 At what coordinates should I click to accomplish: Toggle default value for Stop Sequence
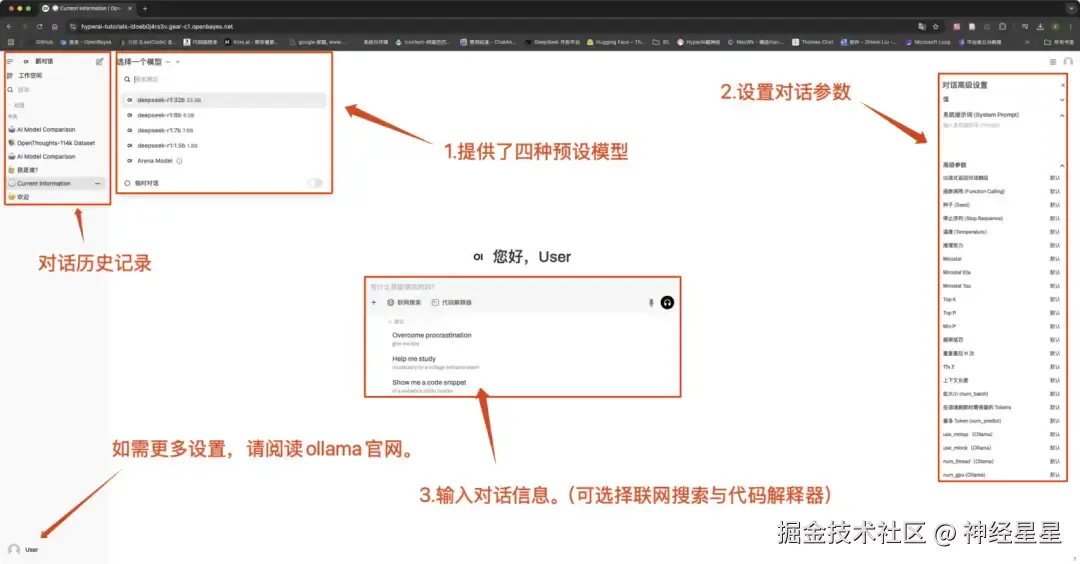click(1055, 218)
